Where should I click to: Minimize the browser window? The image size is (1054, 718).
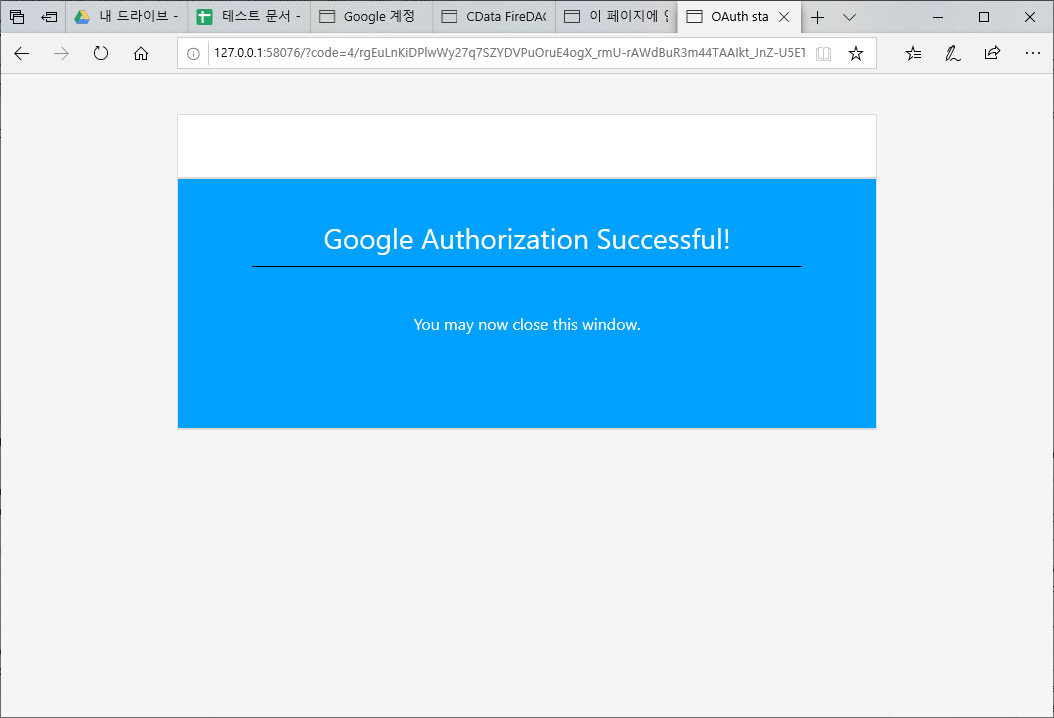click(938, 17)
